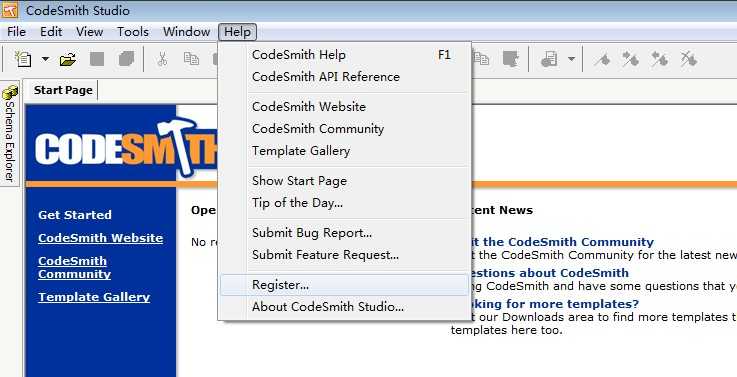Click the F1 shortcut label in menu
The image size is (737, 377).
click(444, 55)
